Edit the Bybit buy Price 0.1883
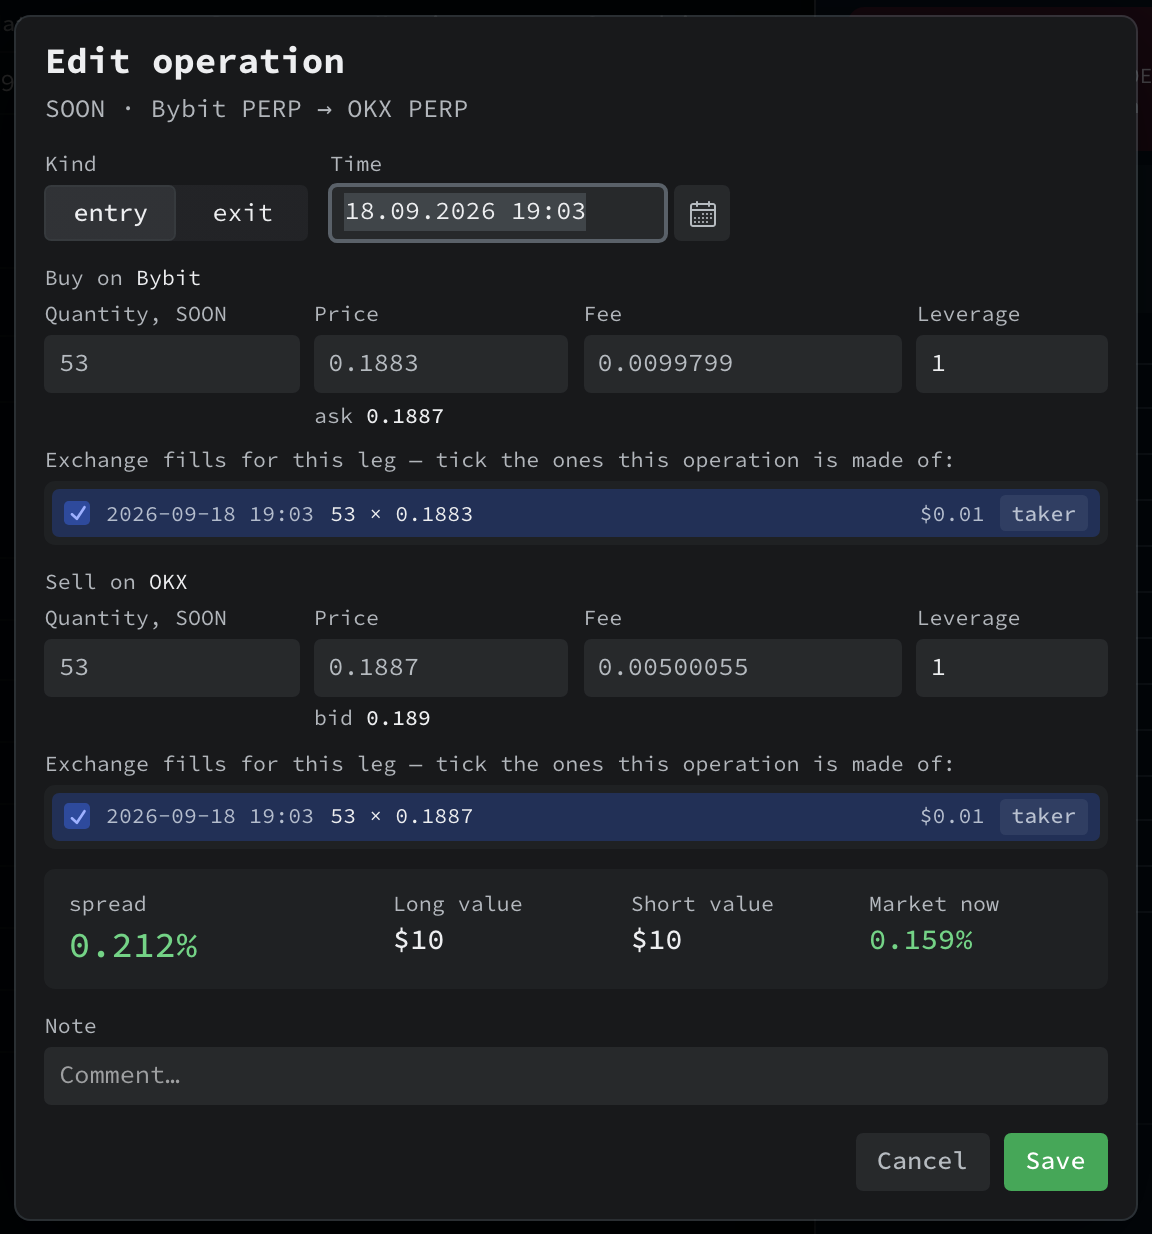 point(441,364)
